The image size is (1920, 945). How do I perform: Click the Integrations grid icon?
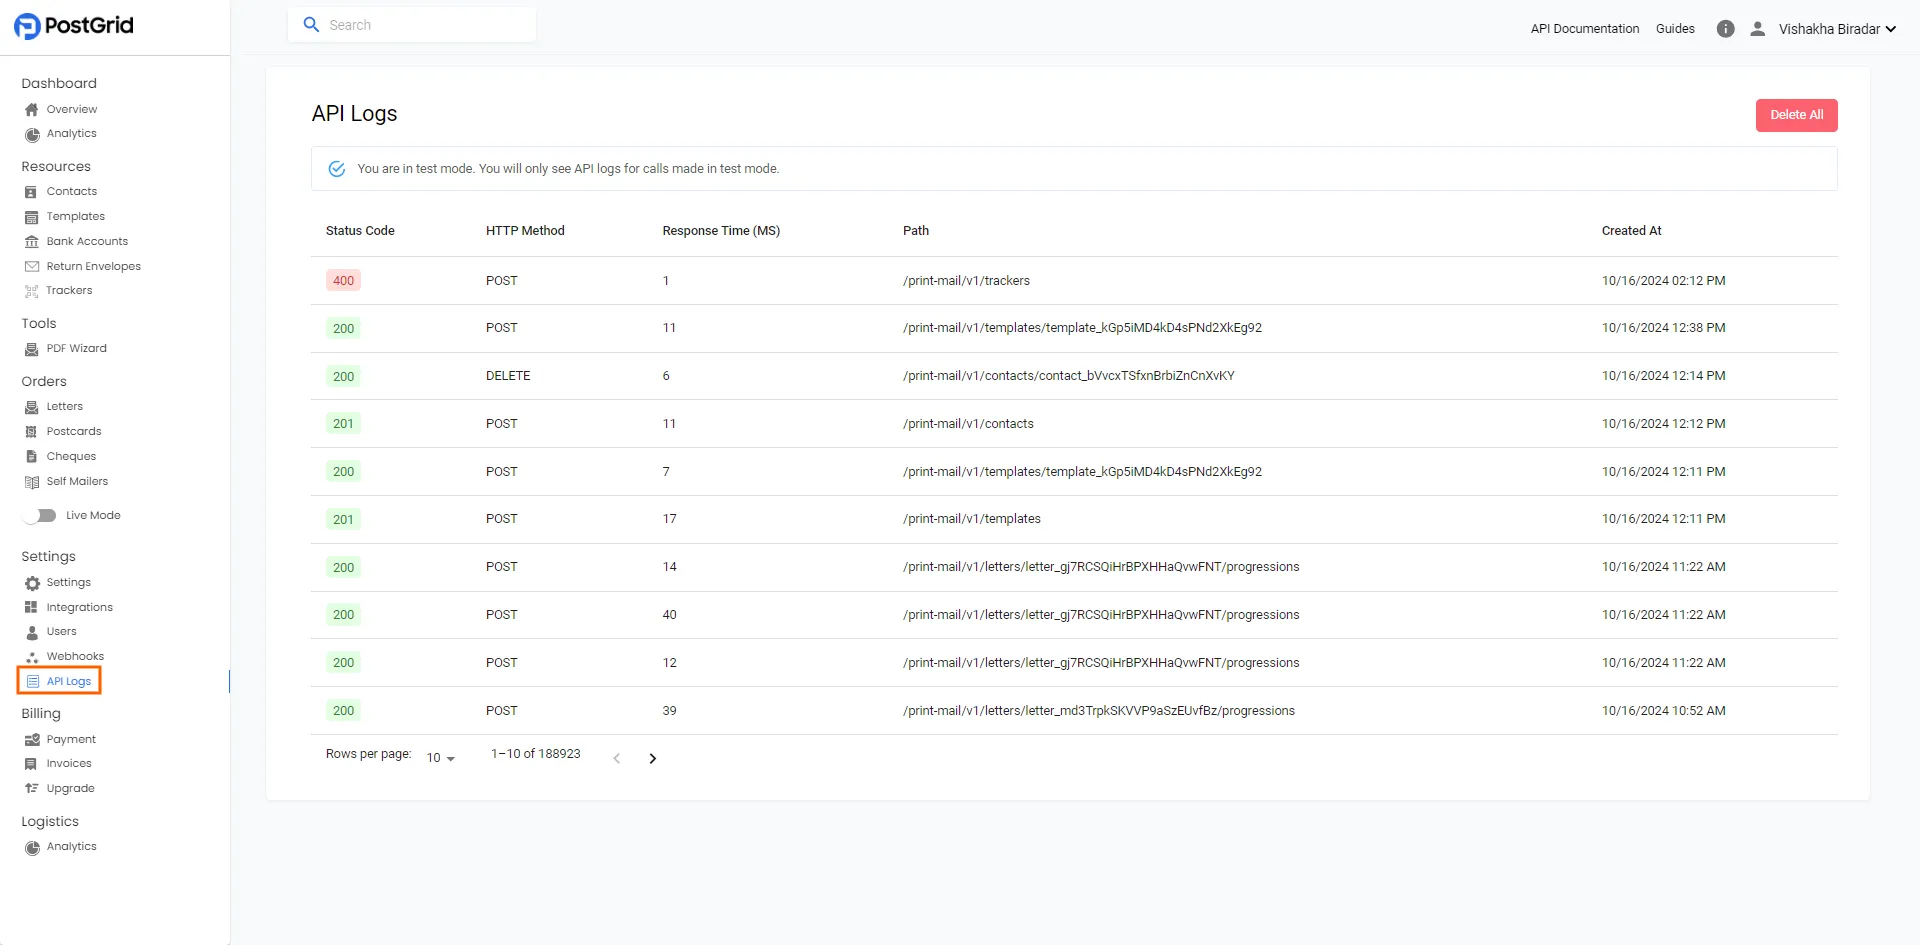[31, 608]
